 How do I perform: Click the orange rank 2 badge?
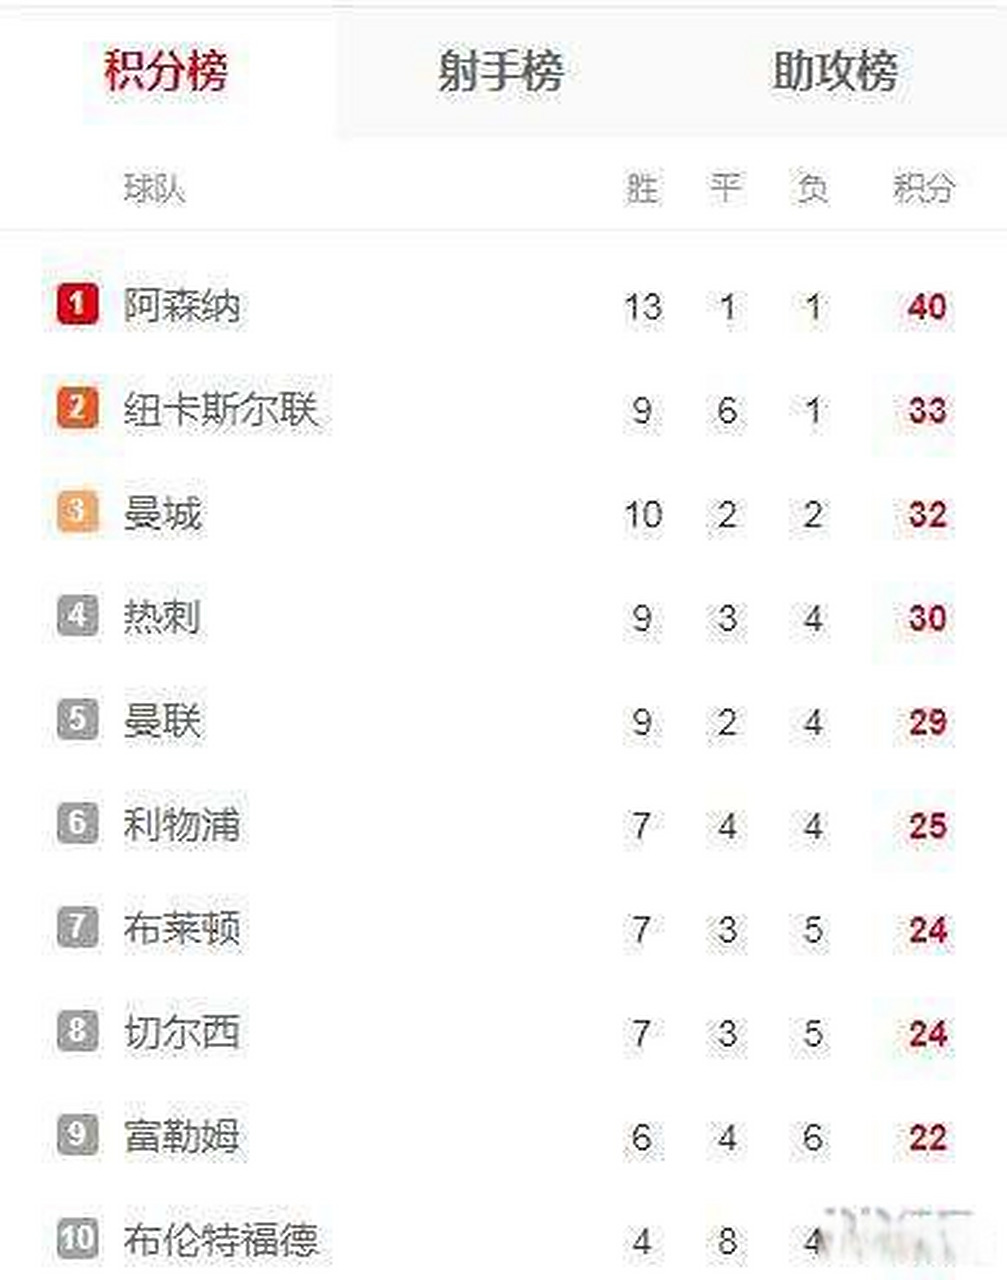tap(78, 408)
